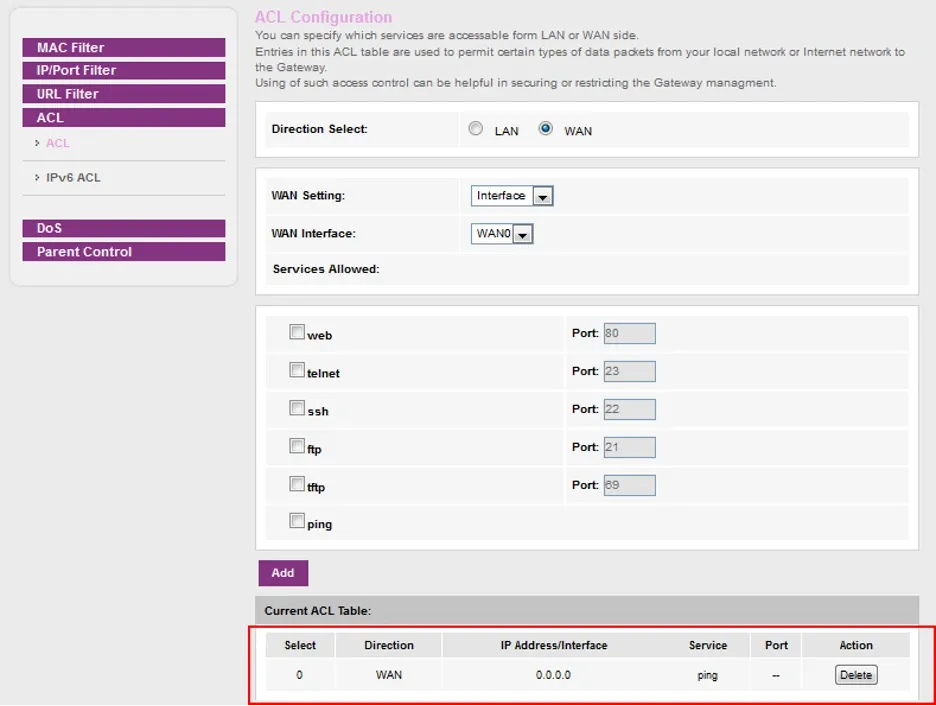936x706 pixels.
Task: Open the MAC Filter menu
Action: coord(123,48)
